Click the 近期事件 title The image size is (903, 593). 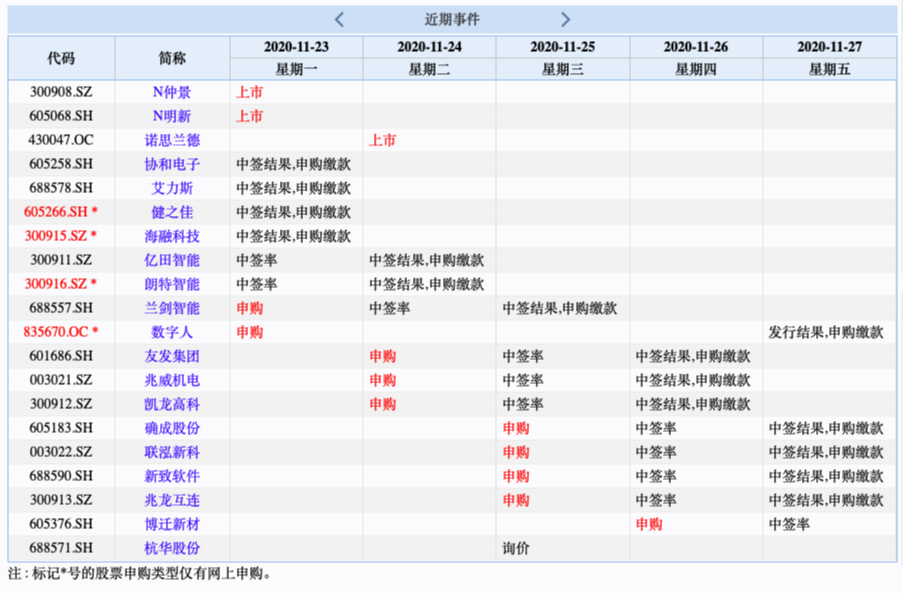pos(451,19)
